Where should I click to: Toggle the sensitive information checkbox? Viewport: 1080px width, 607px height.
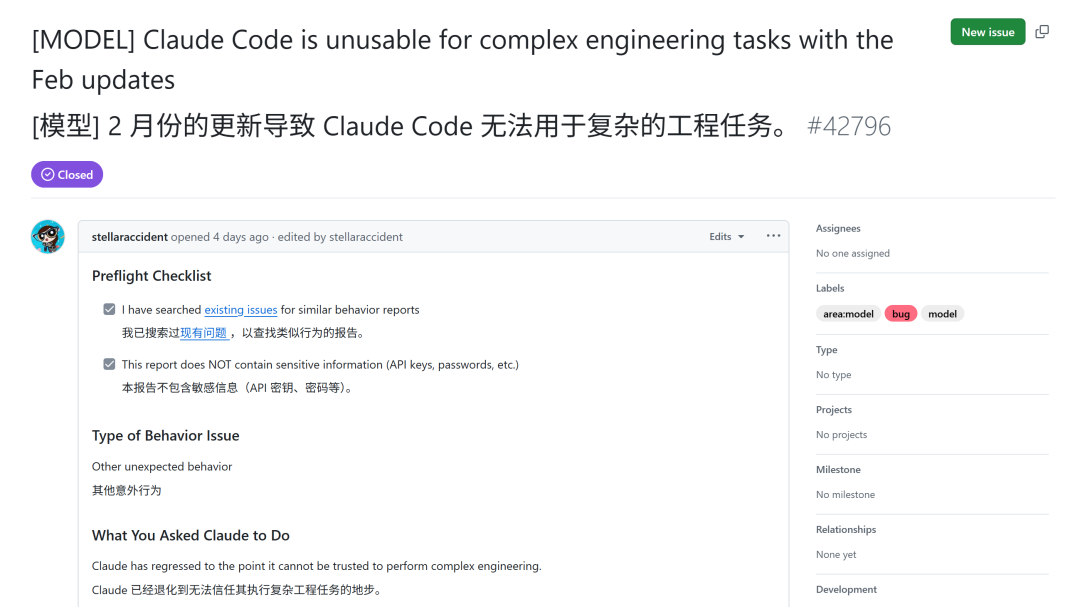[109, 364]
